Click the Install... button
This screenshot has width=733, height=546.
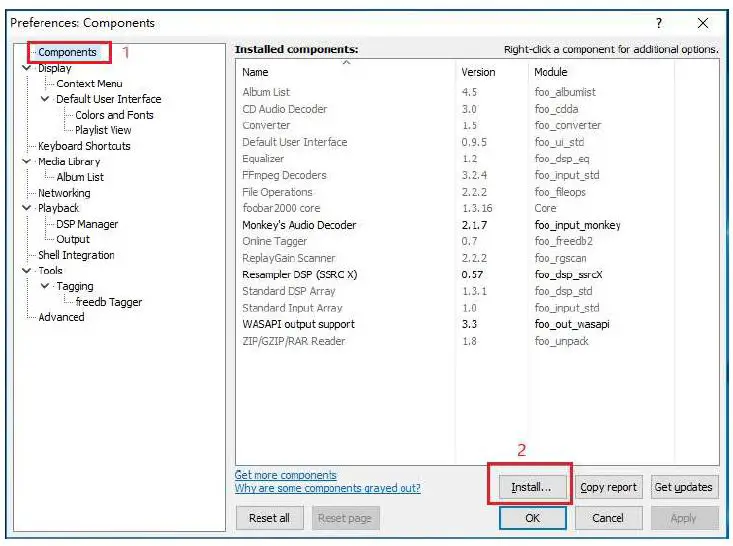pyautogui.click(x=532, y=487)
